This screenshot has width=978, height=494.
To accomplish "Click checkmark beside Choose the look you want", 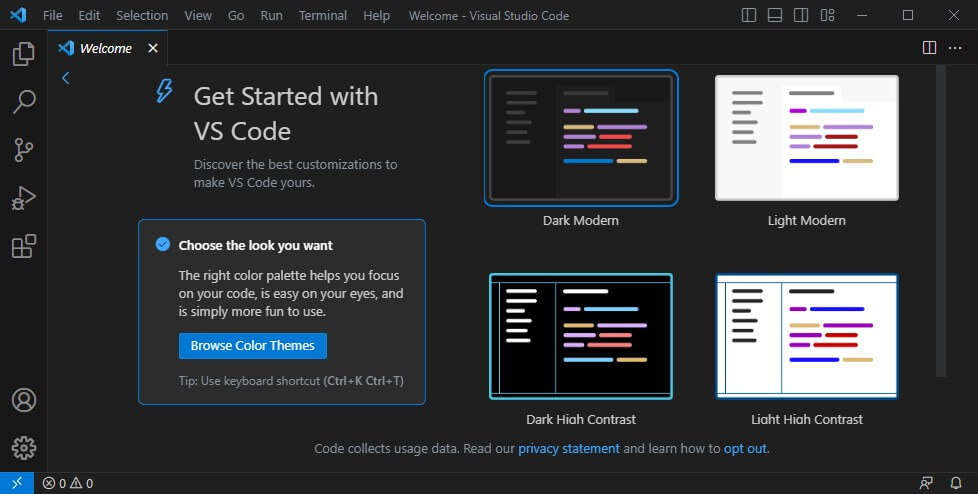I will (163, 244).
